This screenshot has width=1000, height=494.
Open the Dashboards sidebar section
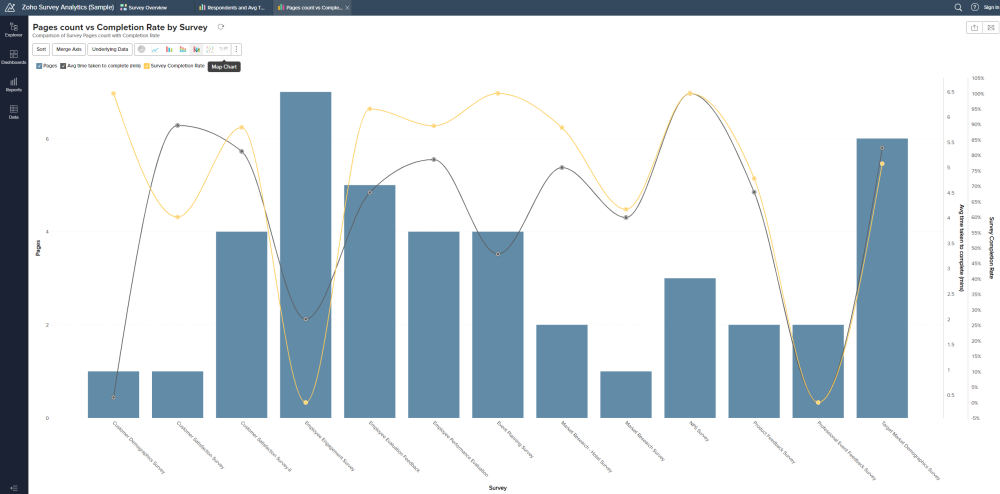(14, 57)
